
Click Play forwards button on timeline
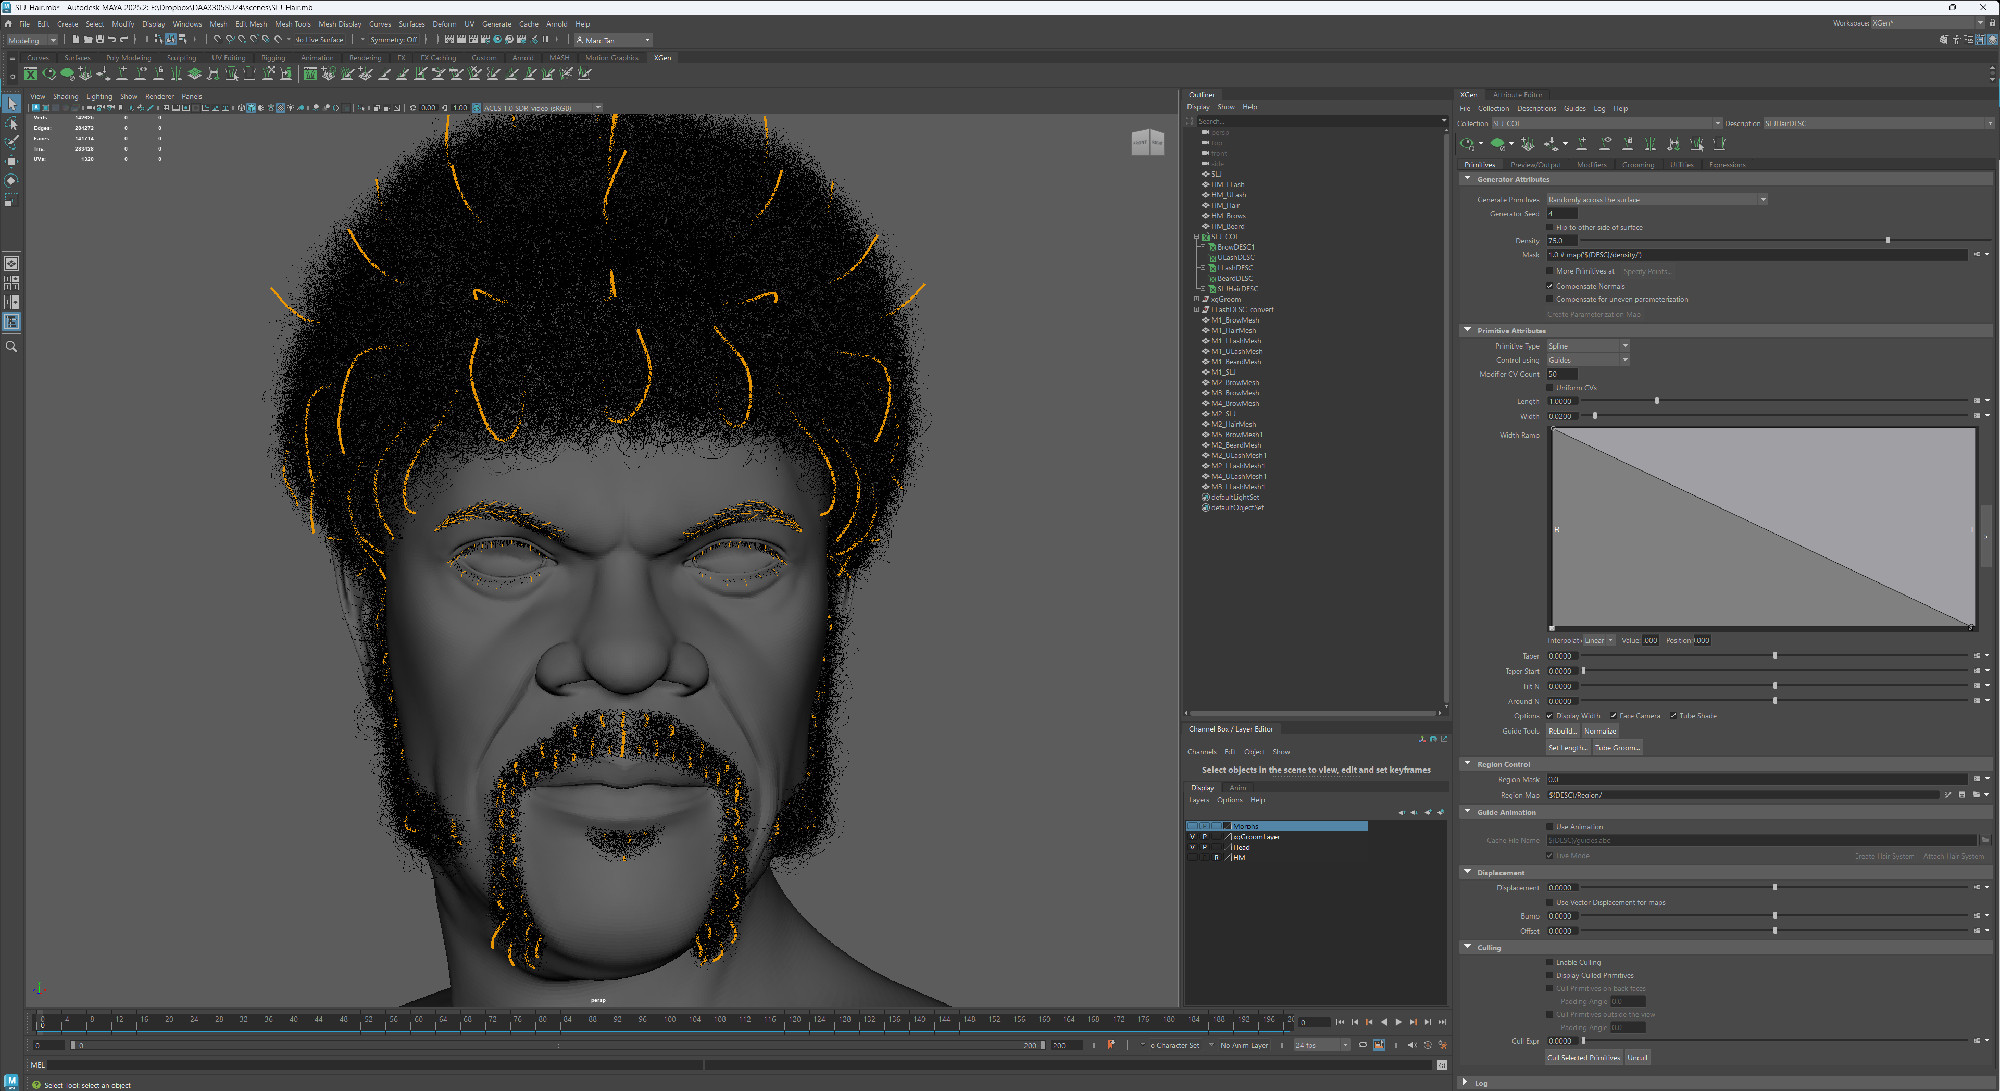pos(1398,1022)
